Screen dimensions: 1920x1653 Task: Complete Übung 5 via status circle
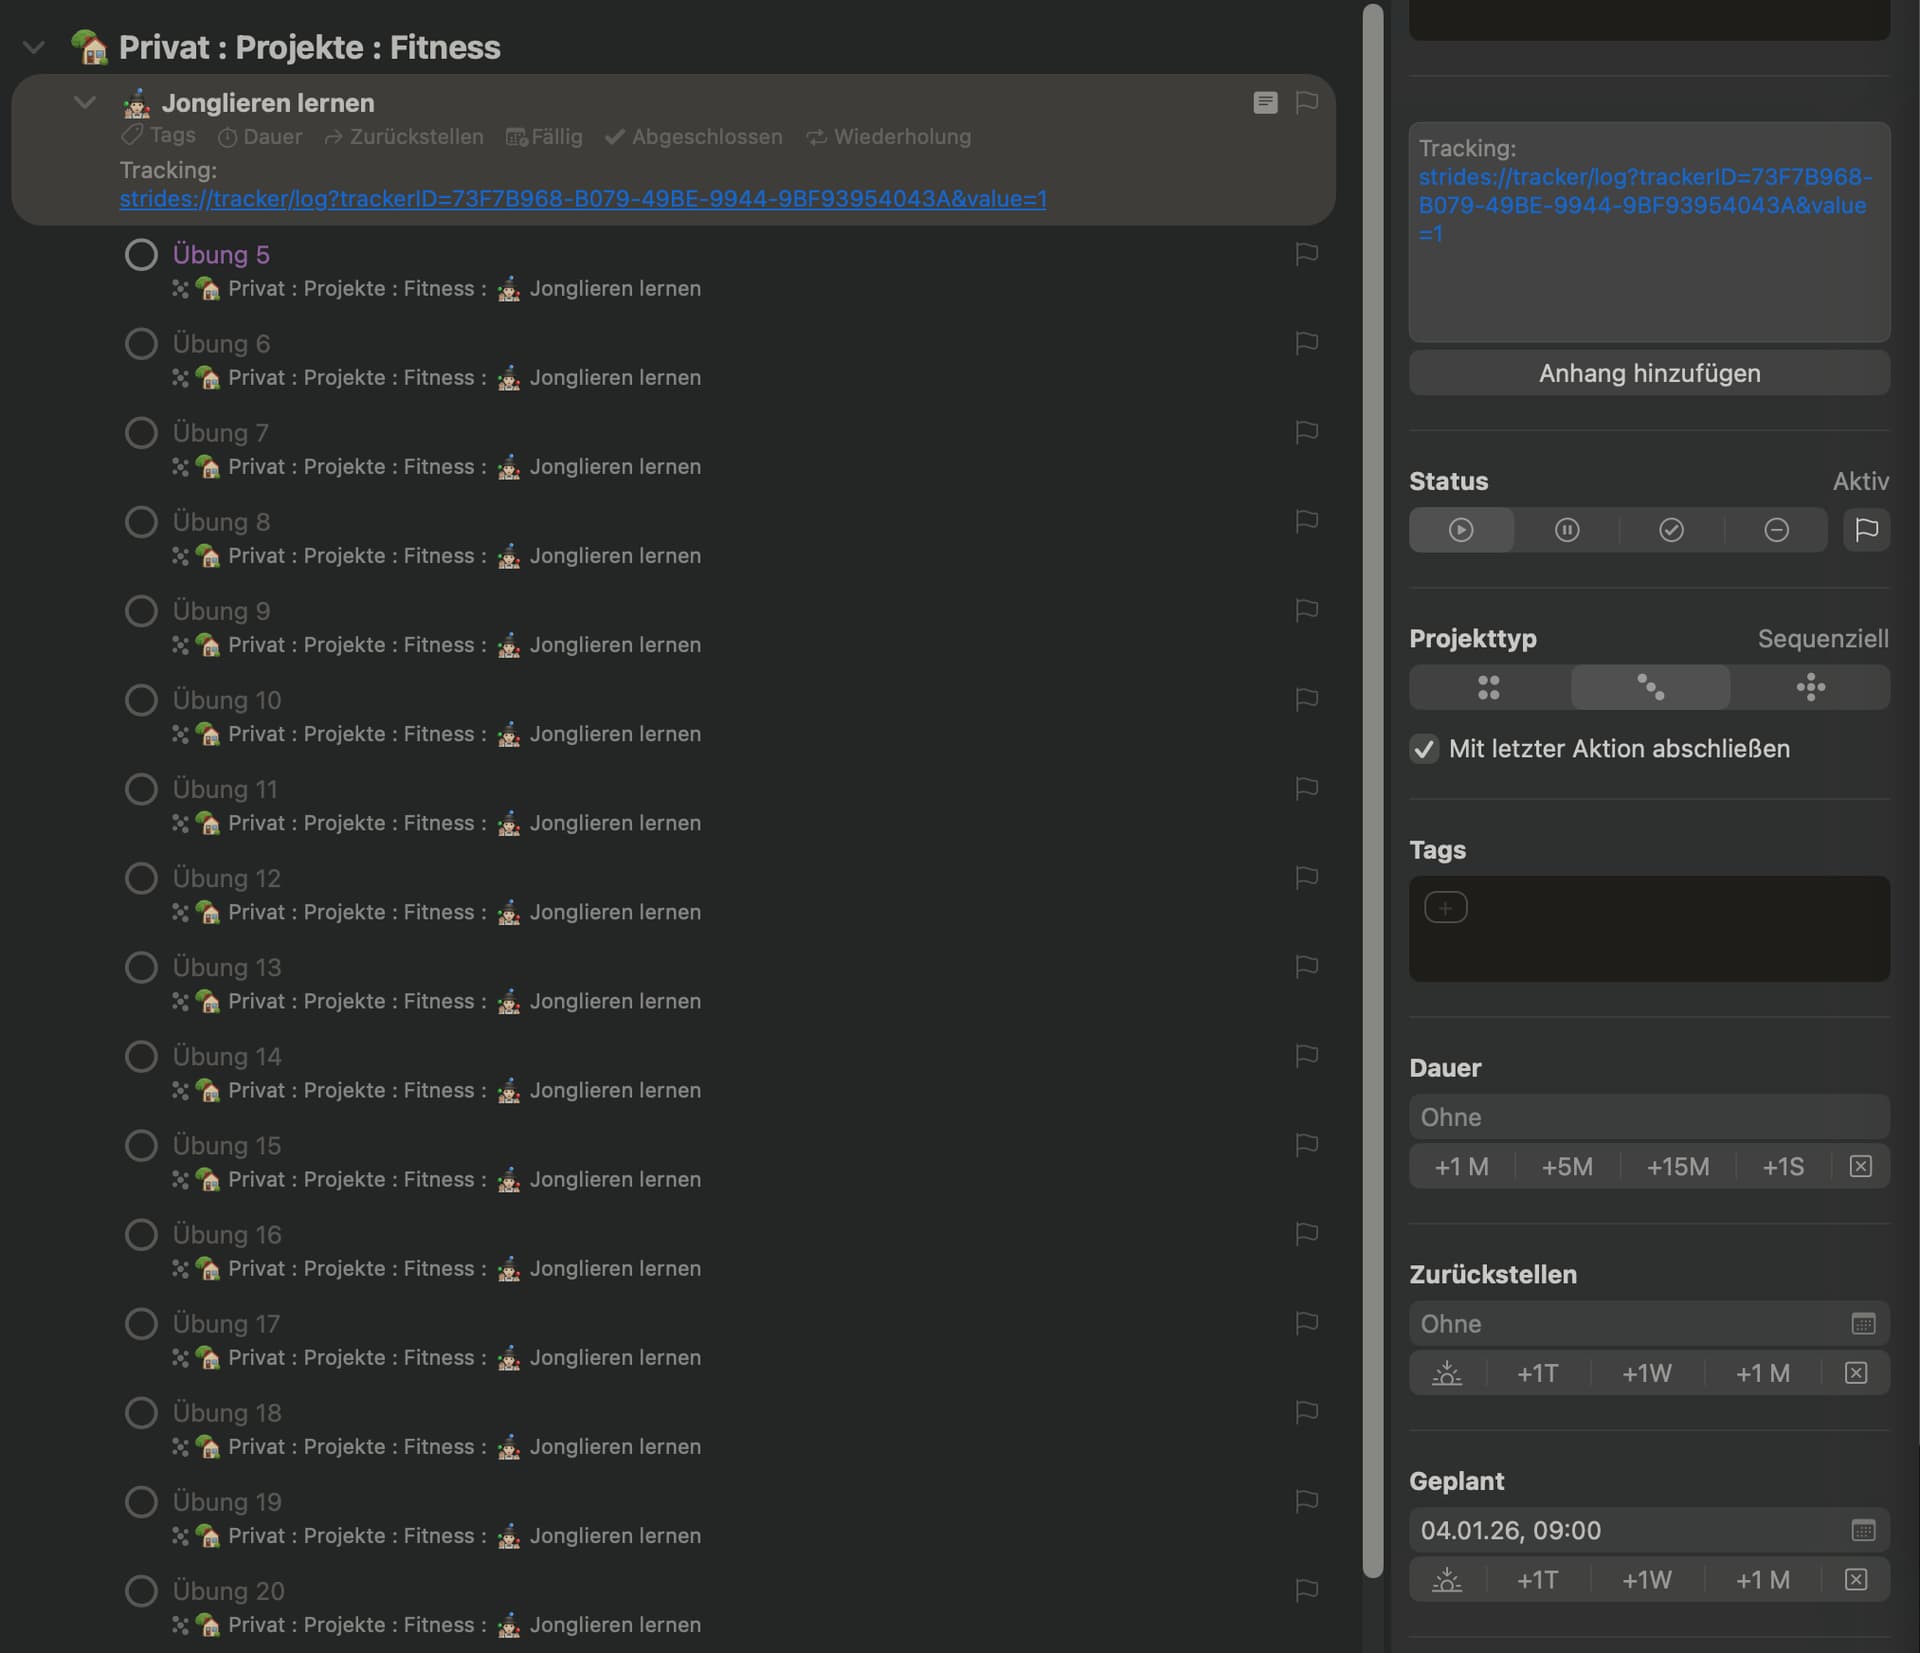point(141,255)
